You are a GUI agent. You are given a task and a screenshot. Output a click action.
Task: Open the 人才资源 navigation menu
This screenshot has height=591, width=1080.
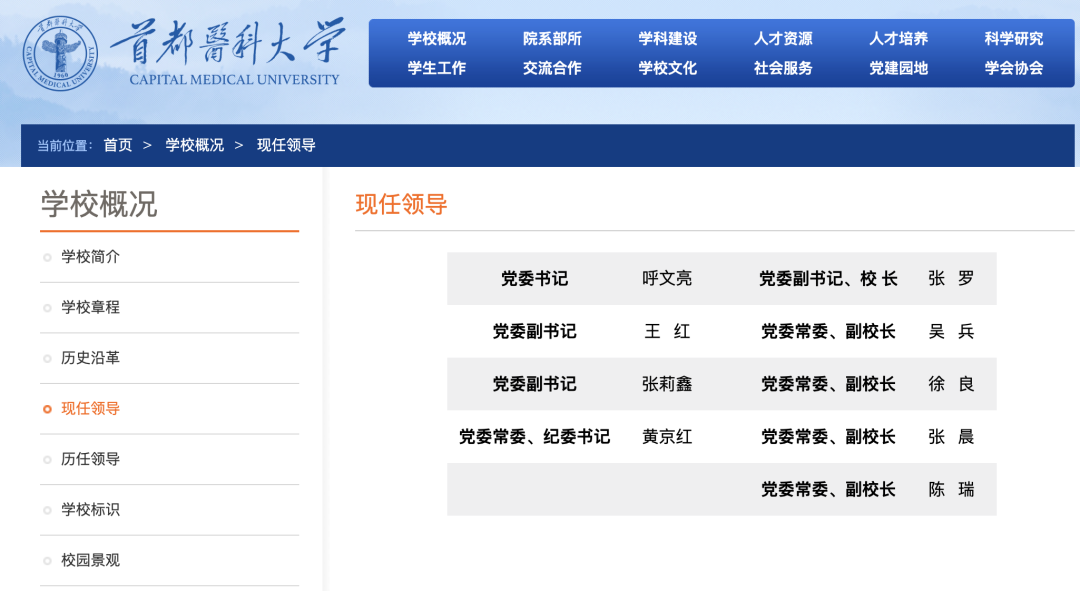point(783,39)
